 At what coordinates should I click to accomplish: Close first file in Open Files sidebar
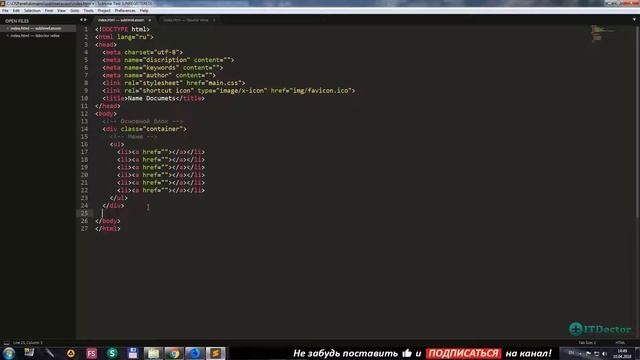[x=7, y=29]
